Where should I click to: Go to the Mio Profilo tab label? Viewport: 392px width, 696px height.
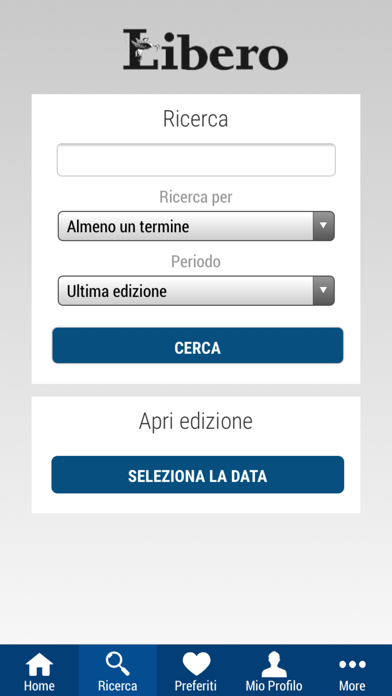[274, 685]
